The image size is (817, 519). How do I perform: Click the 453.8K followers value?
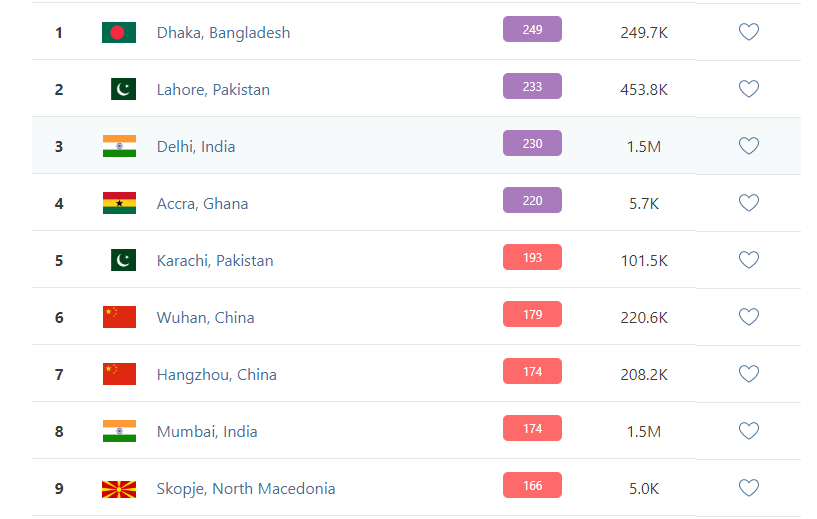[644, 90]
